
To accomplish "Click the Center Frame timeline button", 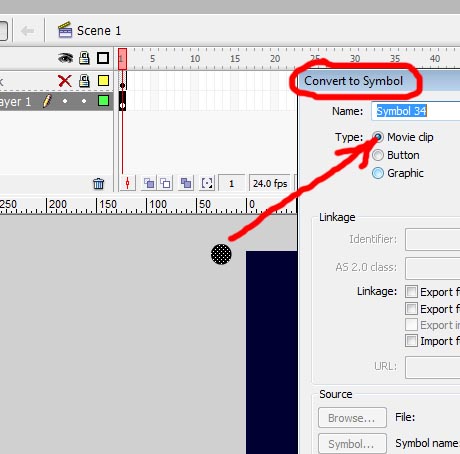I will [x=127, y=183].
